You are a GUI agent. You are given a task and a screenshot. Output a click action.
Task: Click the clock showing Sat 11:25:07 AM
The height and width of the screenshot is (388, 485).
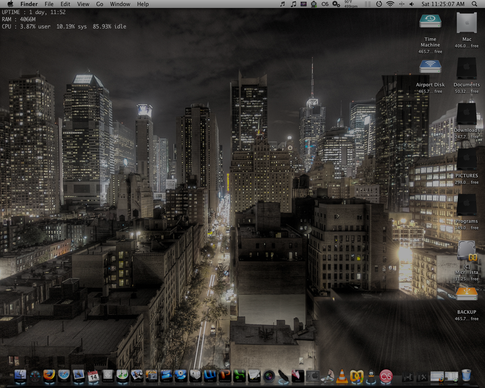click(443, 4)
